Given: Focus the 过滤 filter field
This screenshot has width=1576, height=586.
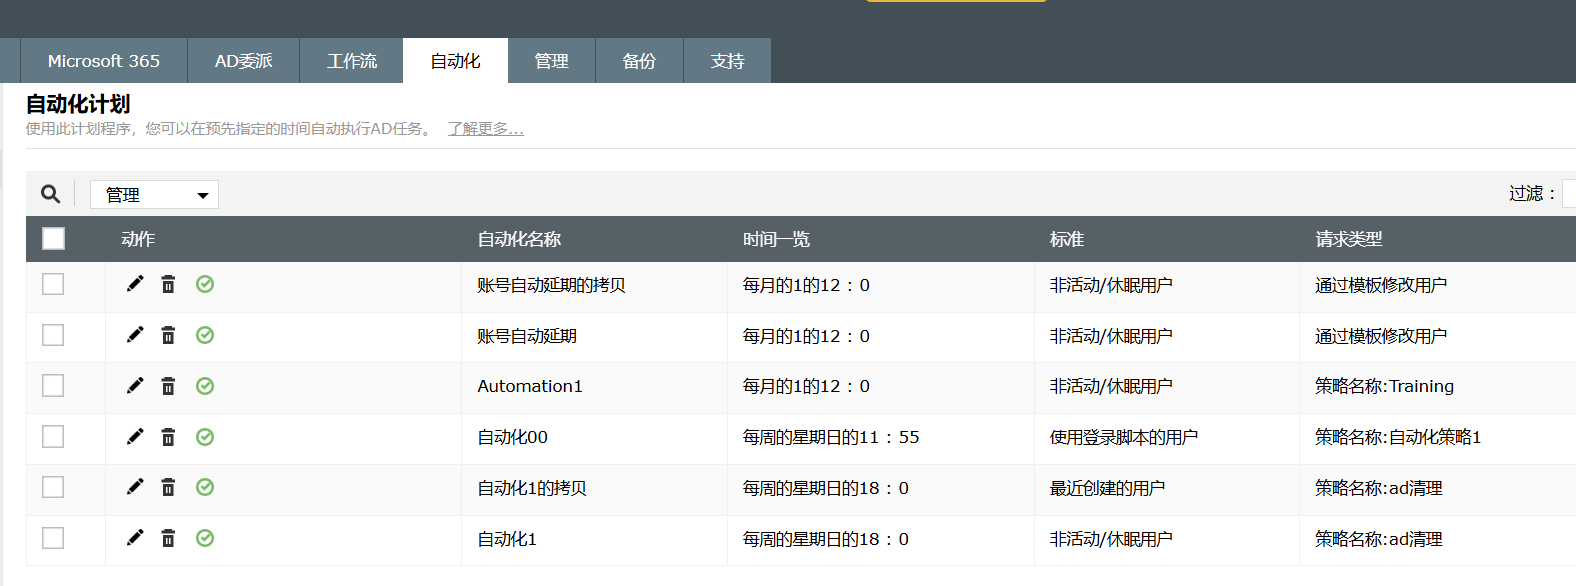Looking at the screenshot, I should pyautogui.click(x=1569, y=194).
